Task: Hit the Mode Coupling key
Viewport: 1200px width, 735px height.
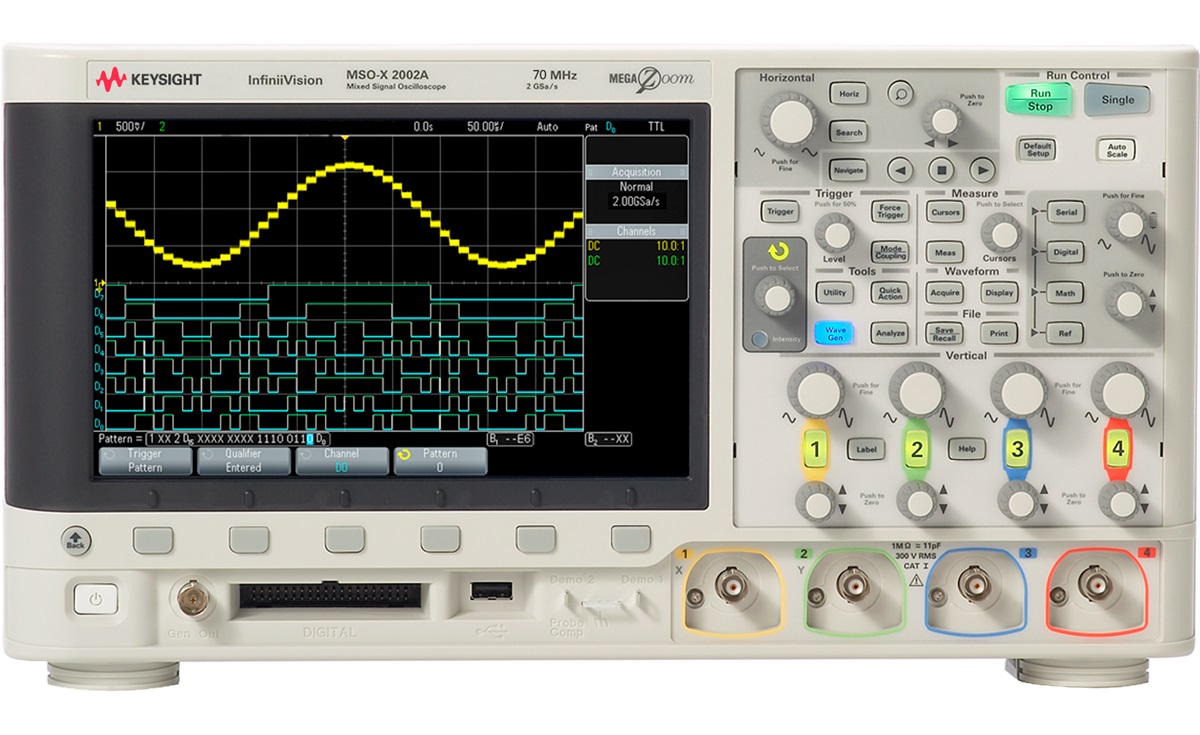Action: [x=889, y=252]
